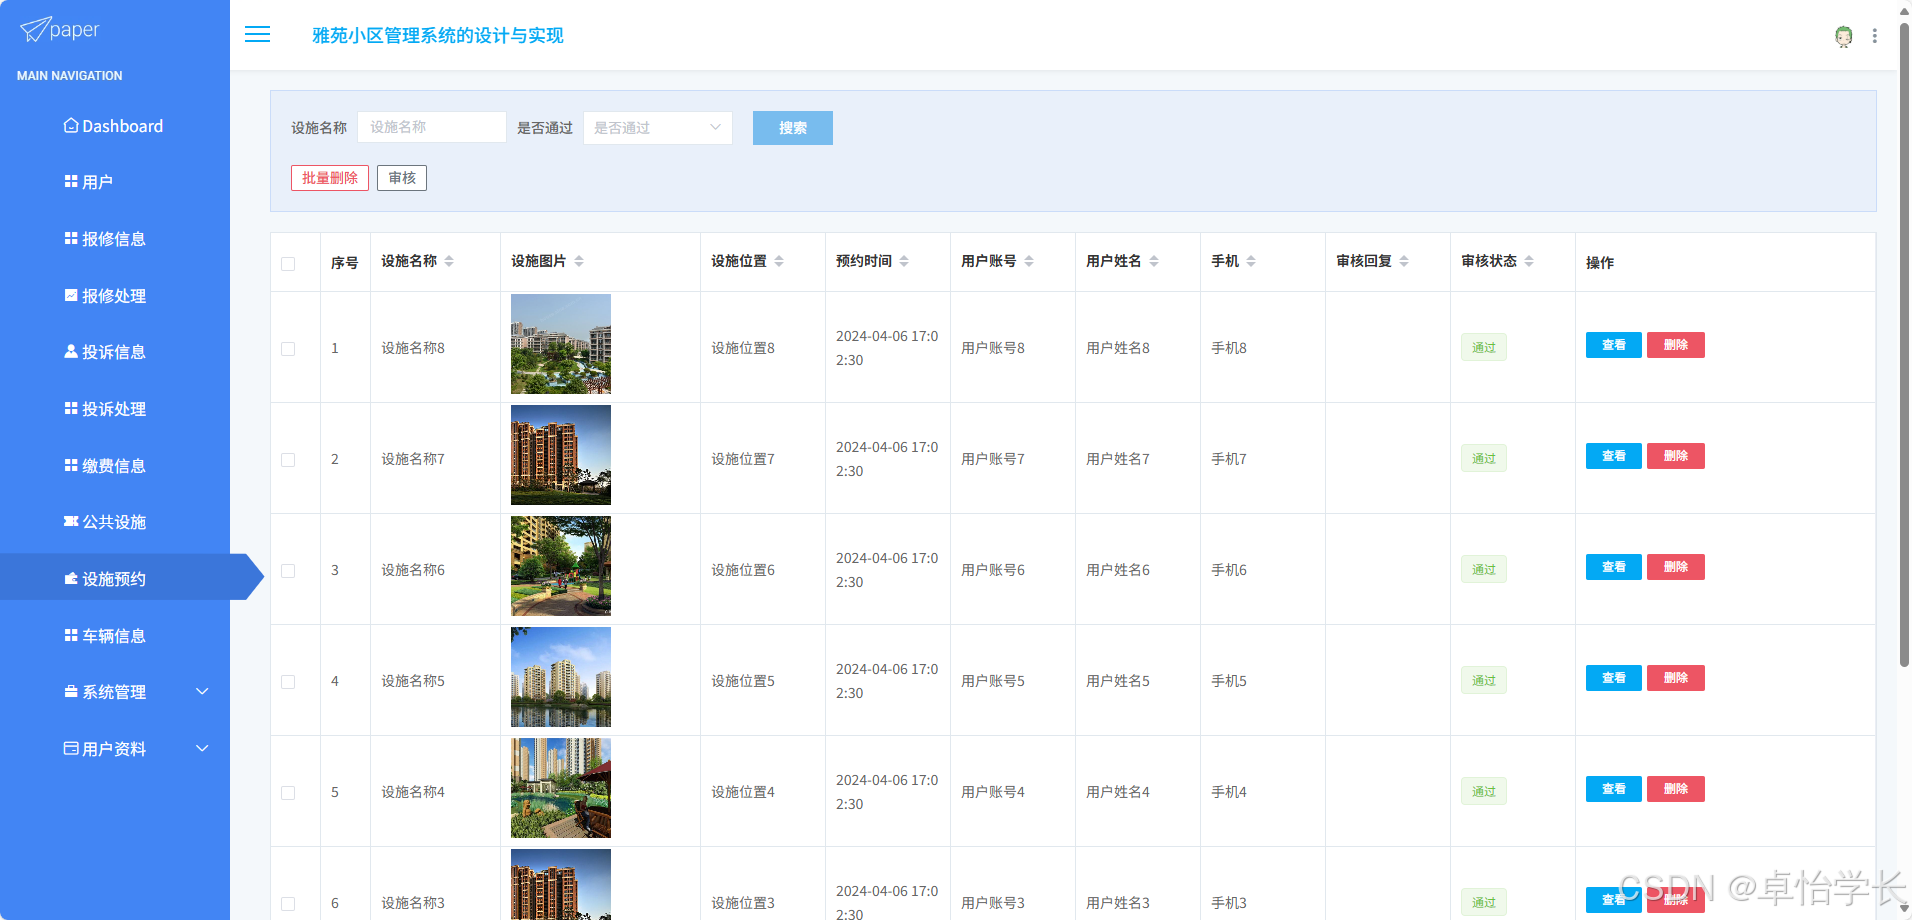This screenshot has width=1912, height=920.
Task: Open the three-dot more options icon
Action: pos(1875,36)
